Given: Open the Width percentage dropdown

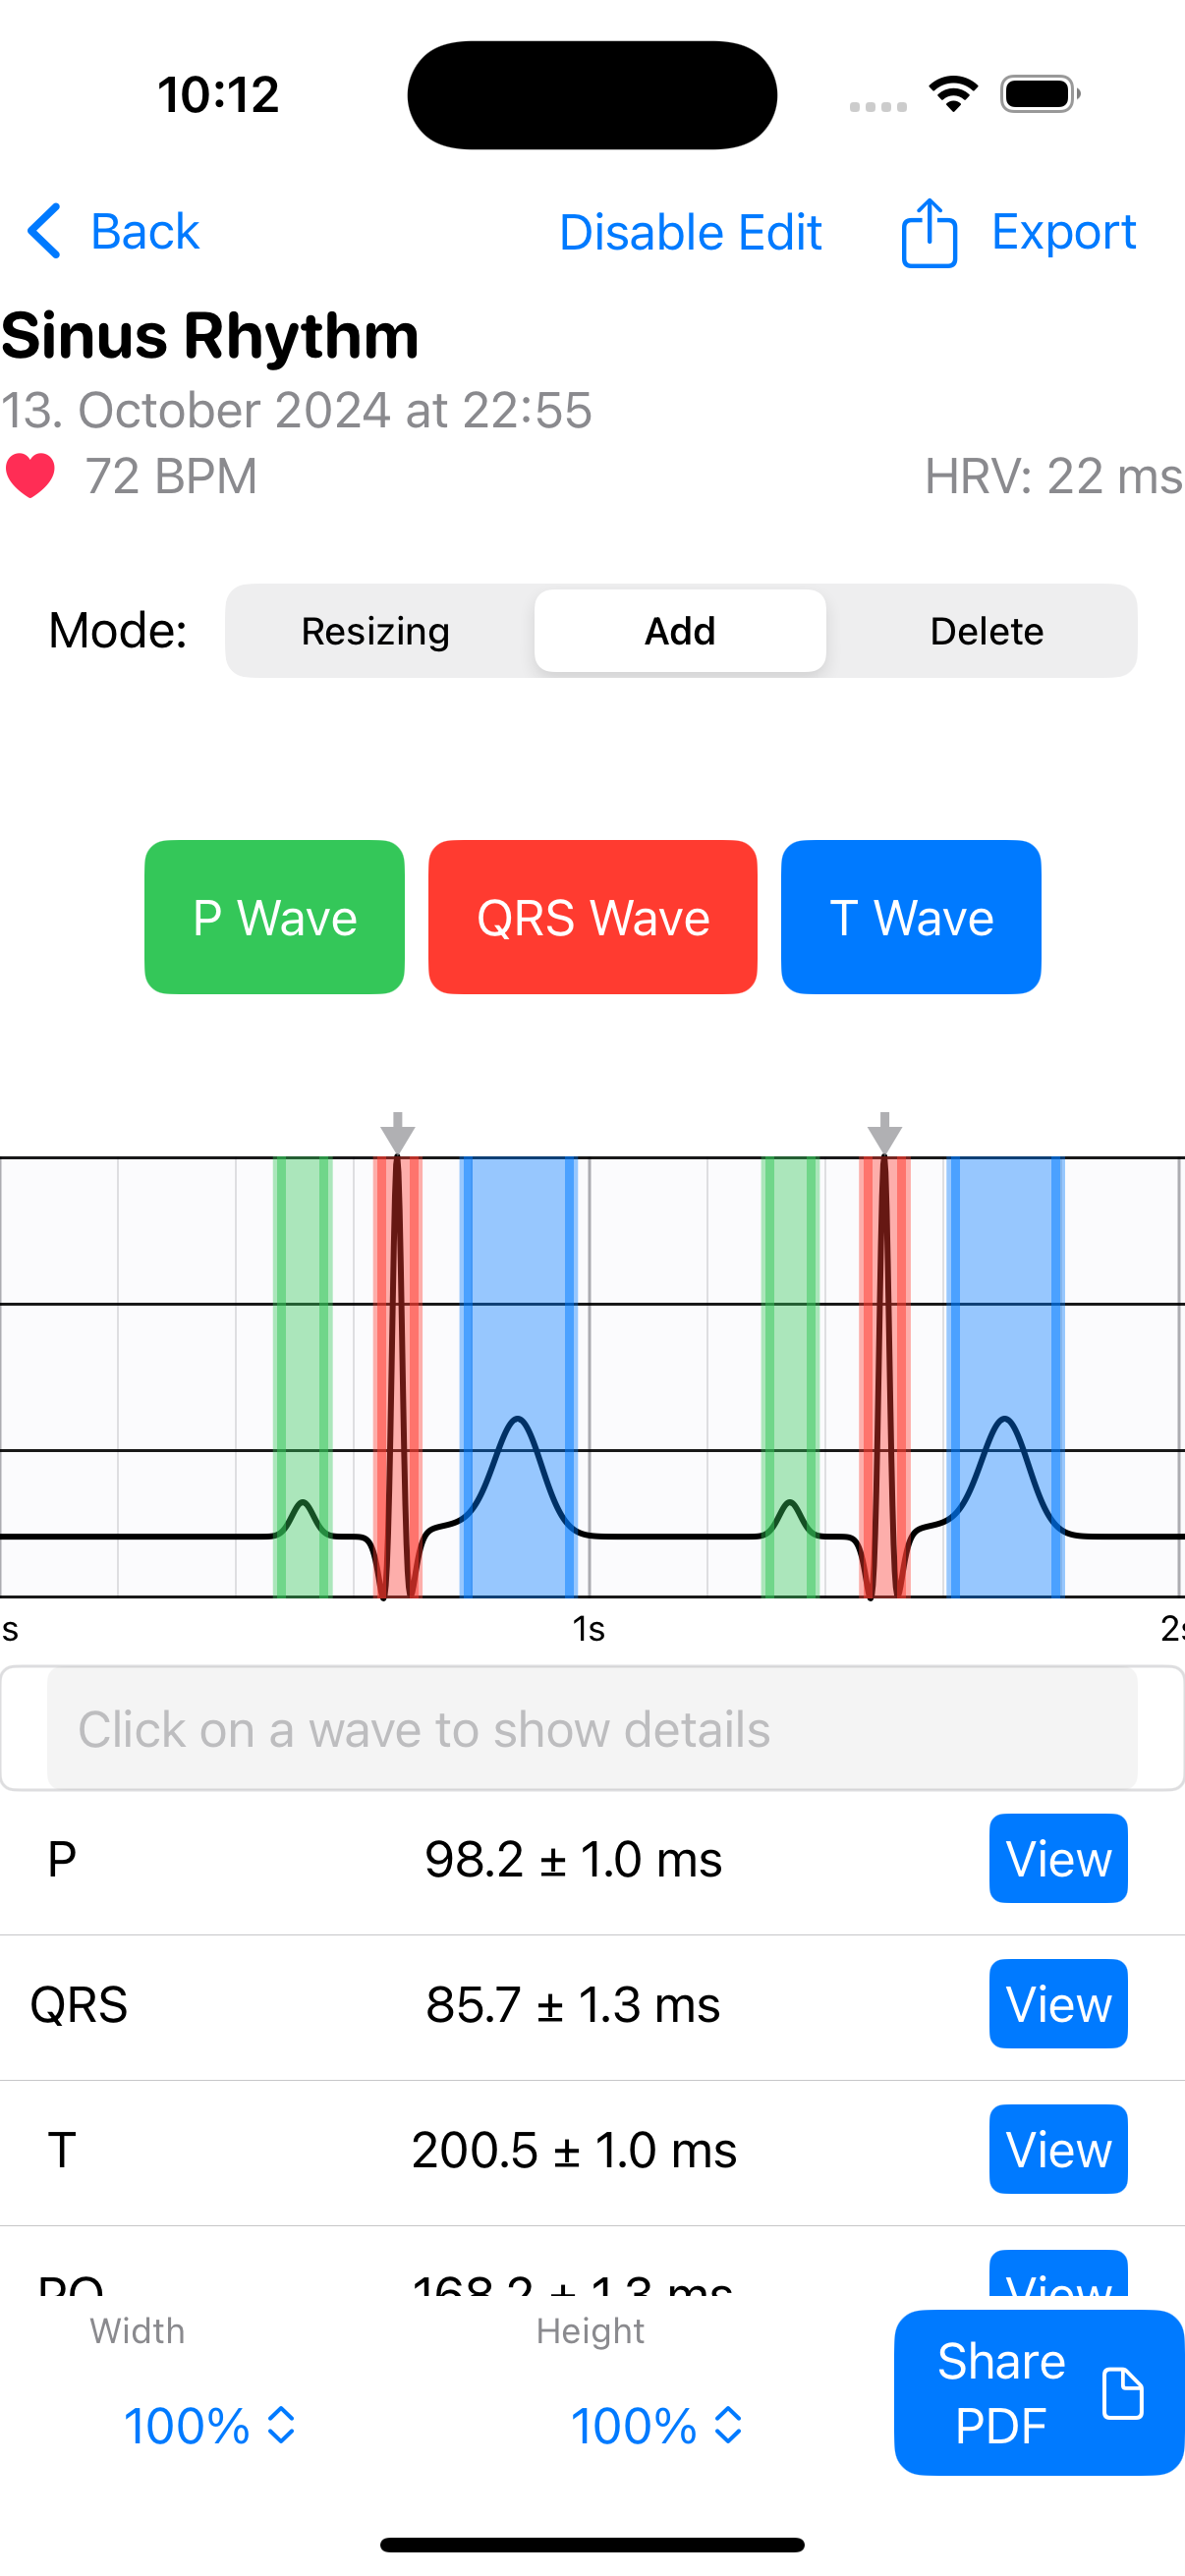Looking at the screenshot, I should (x=210, y=2425).
